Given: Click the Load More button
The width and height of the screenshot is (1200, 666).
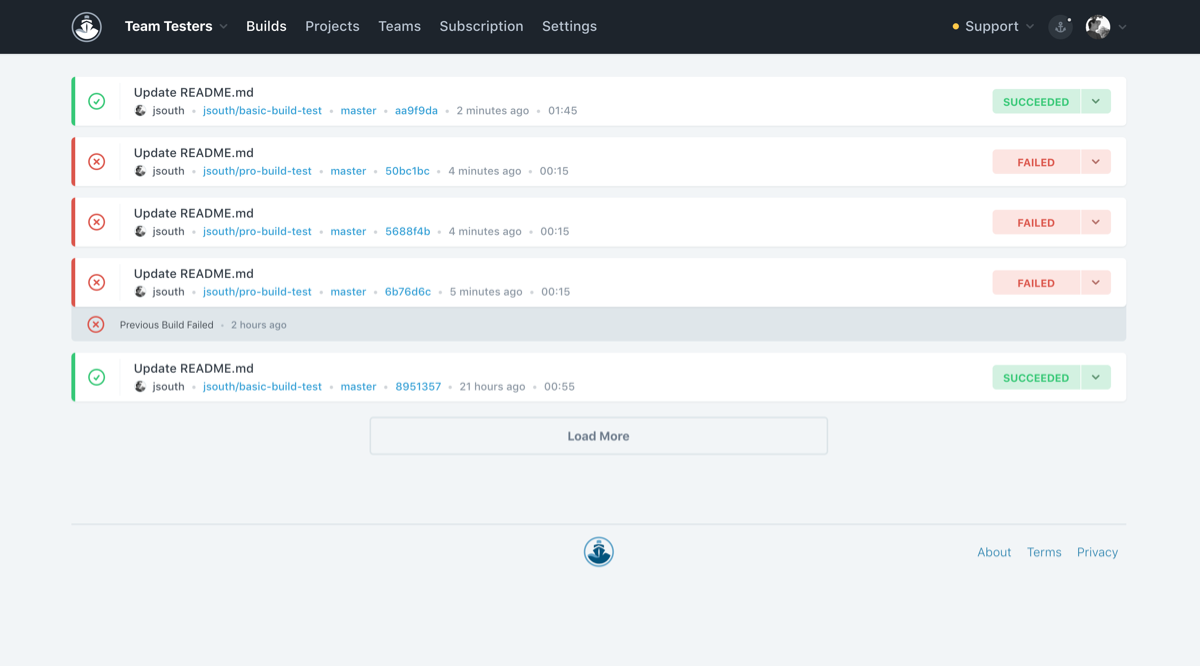Looking at the screenshot, I should (x=598, y=435).
